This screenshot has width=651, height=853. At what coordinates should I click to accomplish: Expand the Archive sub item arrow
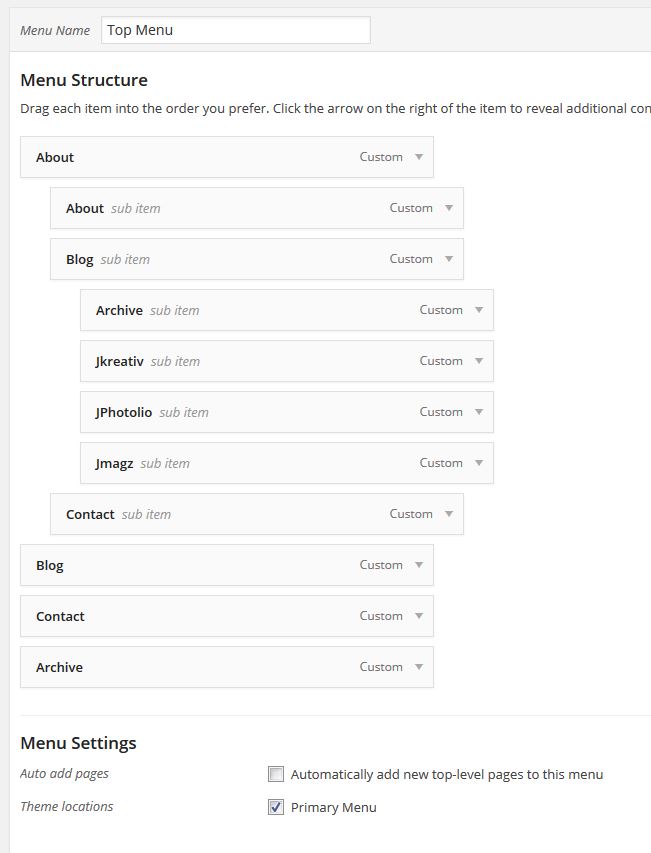pos(479,310)
